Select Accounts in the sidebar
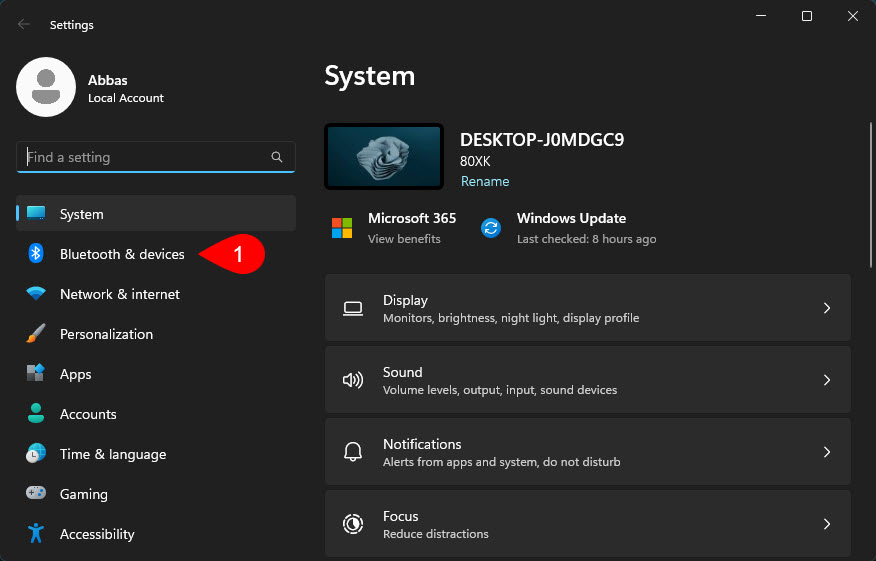Screen dimensions: 876x561 [88, 414]
